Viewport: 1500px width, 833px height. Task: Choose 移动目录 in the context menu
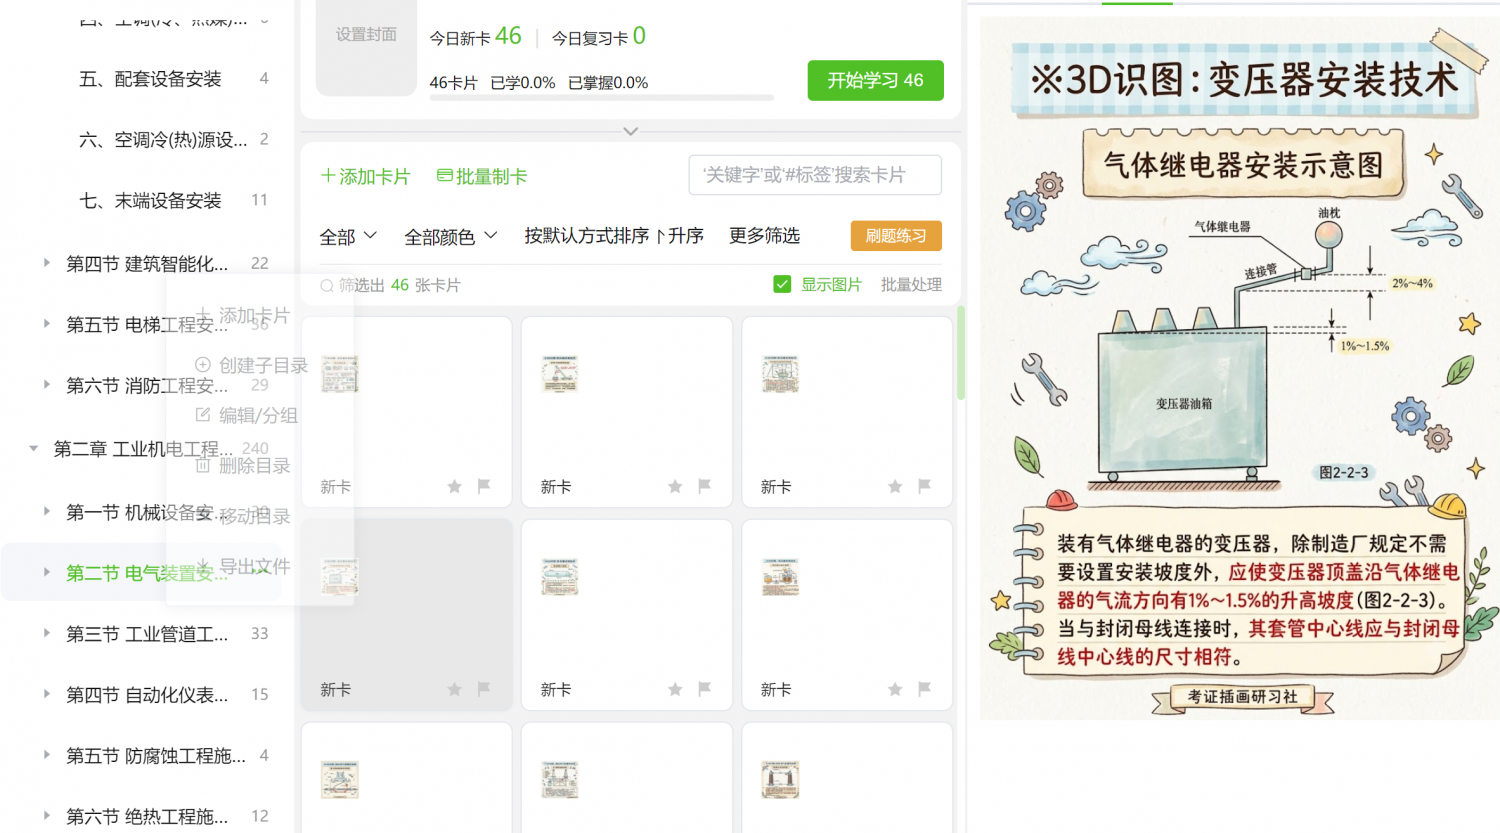[243, 516]
